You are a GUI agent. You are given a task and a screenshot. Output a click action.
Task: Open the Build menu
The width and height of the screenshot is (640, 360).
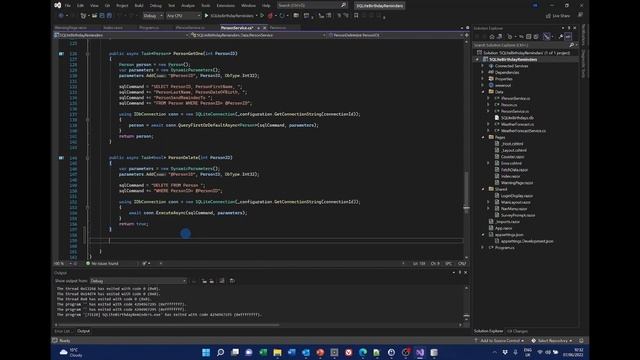[139, 5]
